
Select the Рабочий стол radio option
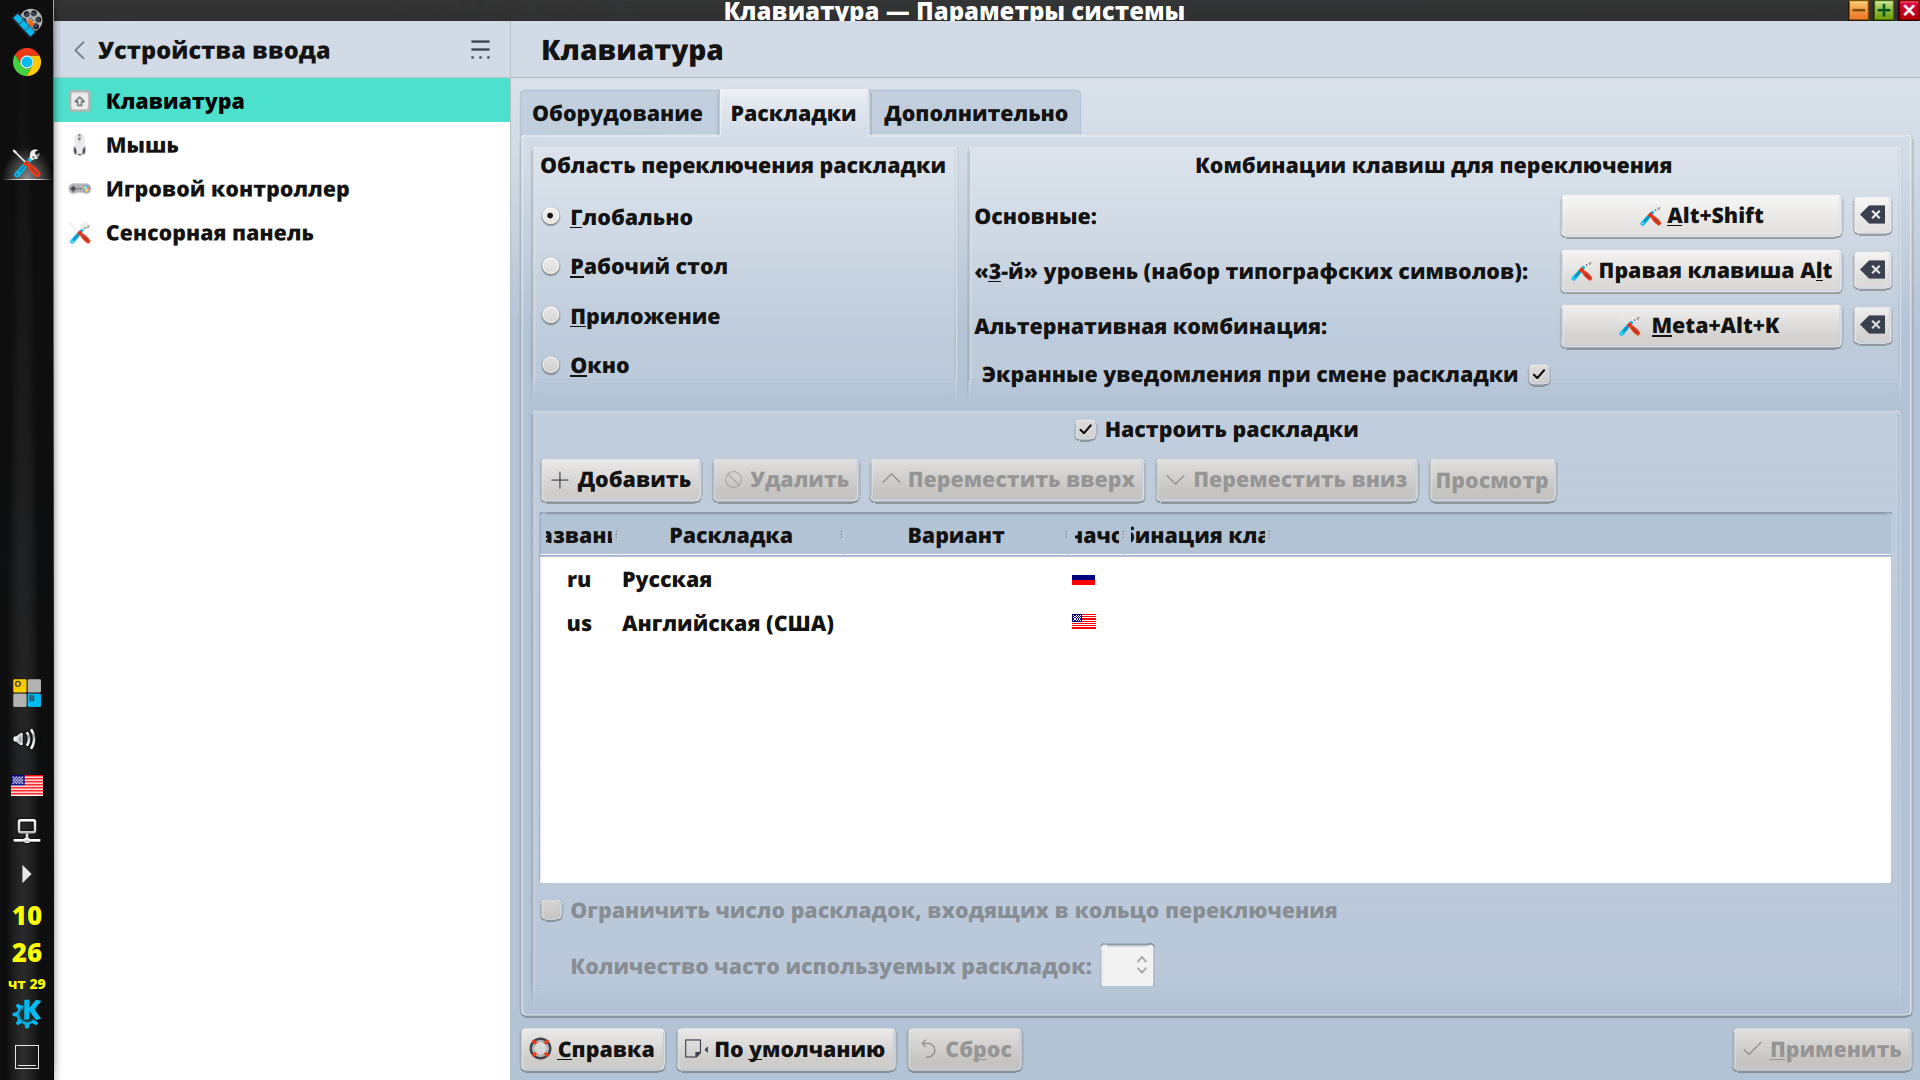[x=551, y=266]
